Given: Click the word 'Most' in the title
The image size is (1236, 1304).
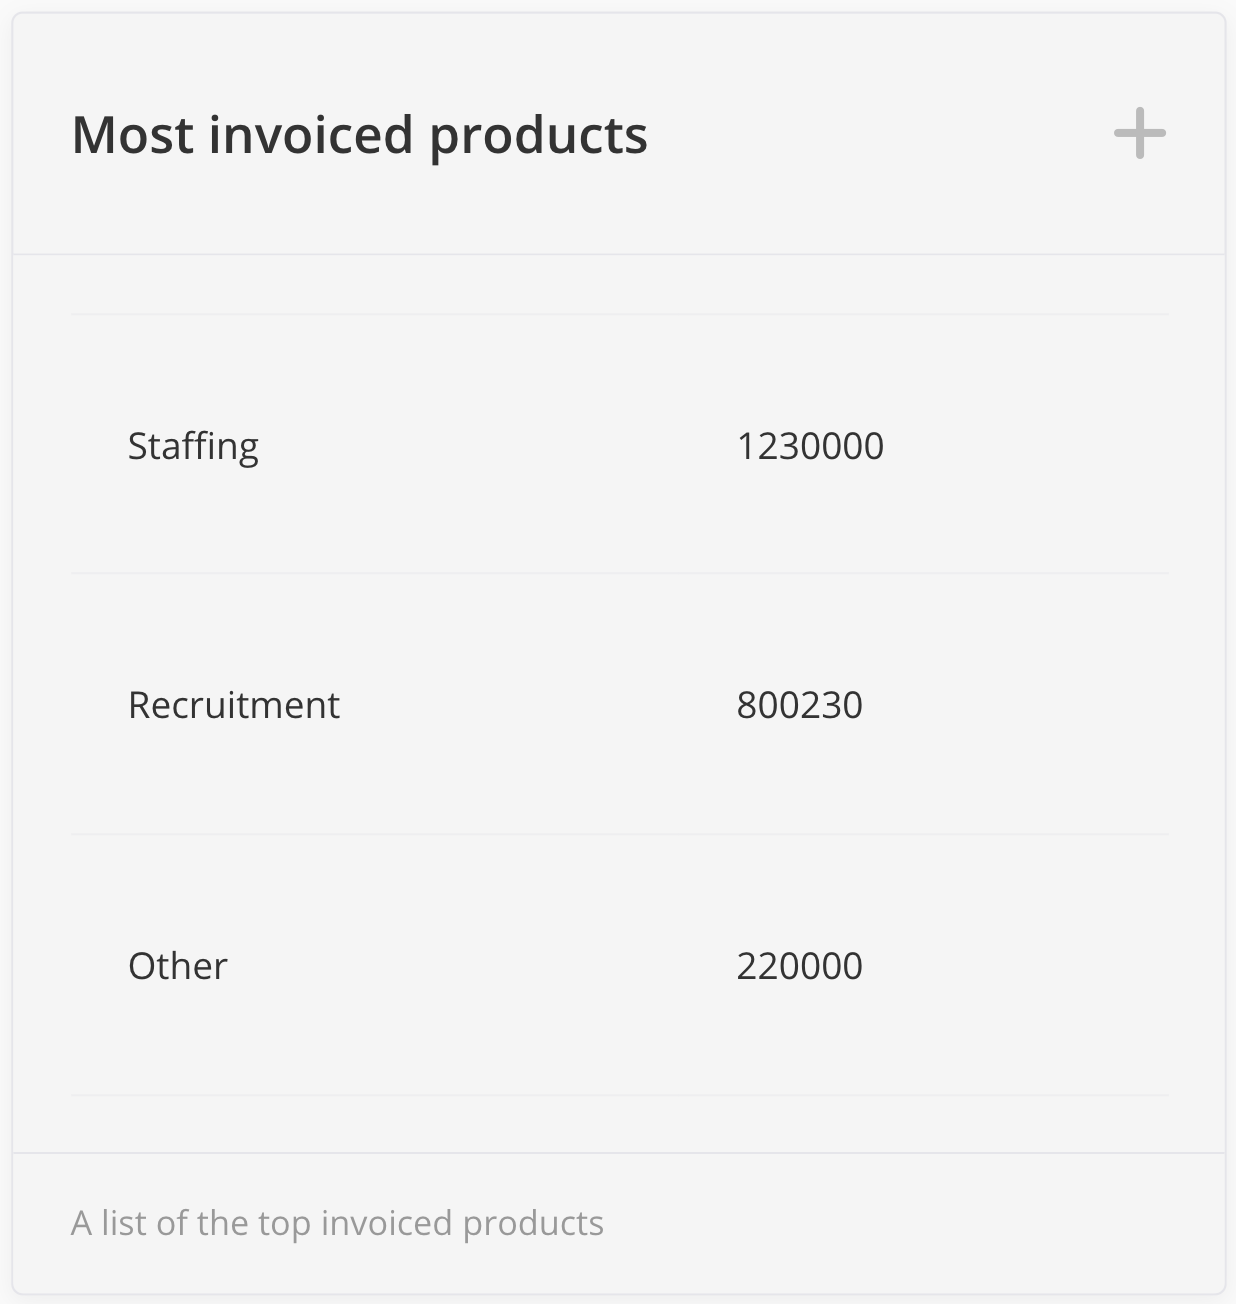Looking at the screenshot, I should [132, 135].
